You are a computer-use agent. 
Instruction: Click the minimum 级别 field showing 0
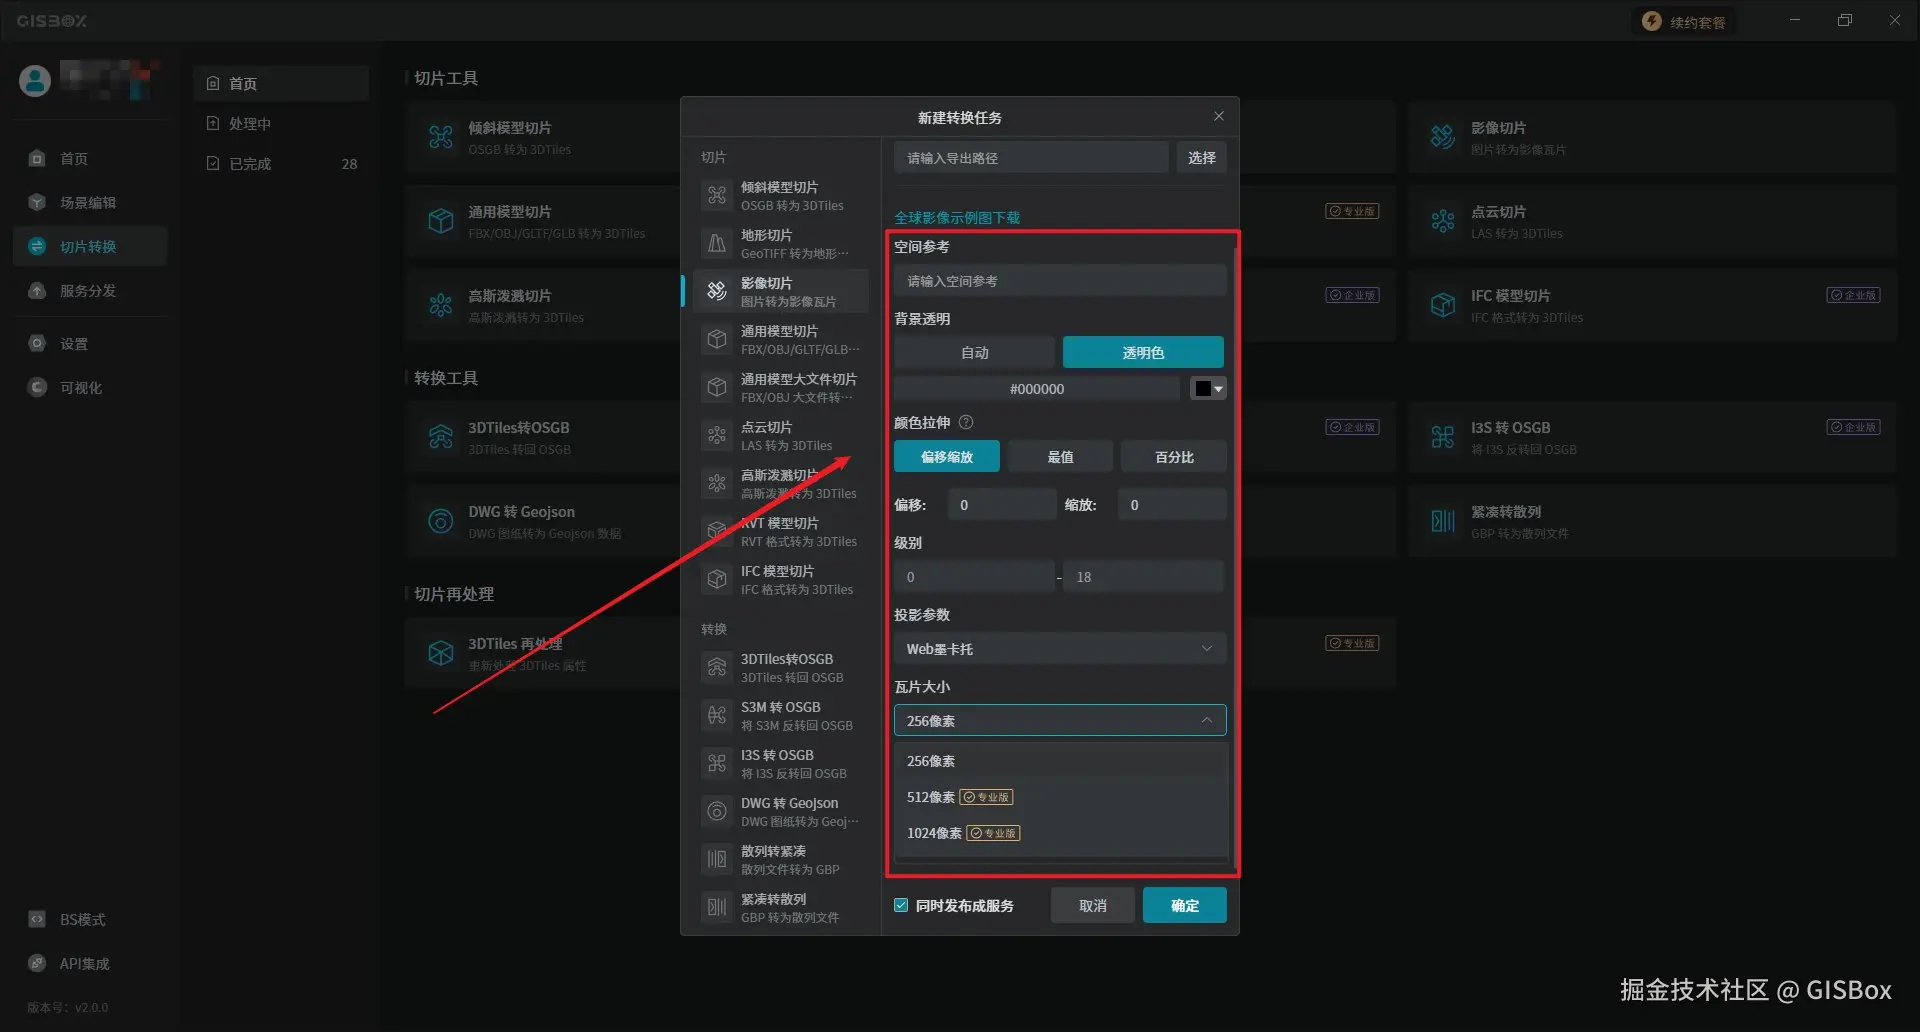tap(974, 577)
